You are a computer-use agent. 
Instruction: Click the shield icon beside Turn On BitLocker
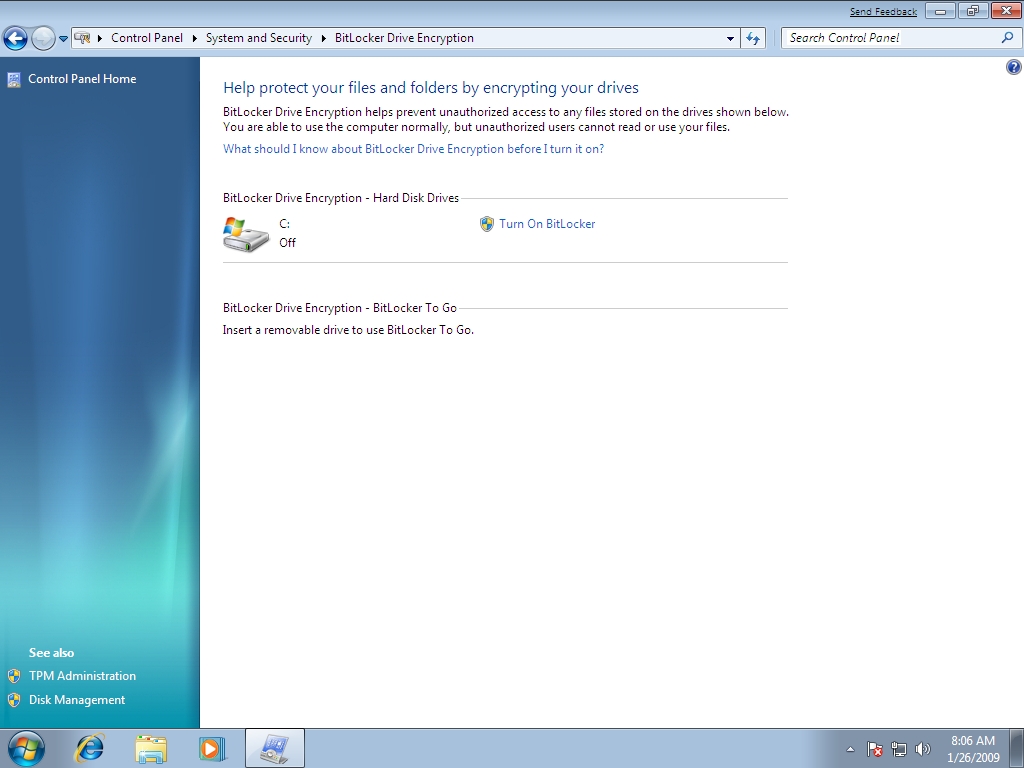487,224
